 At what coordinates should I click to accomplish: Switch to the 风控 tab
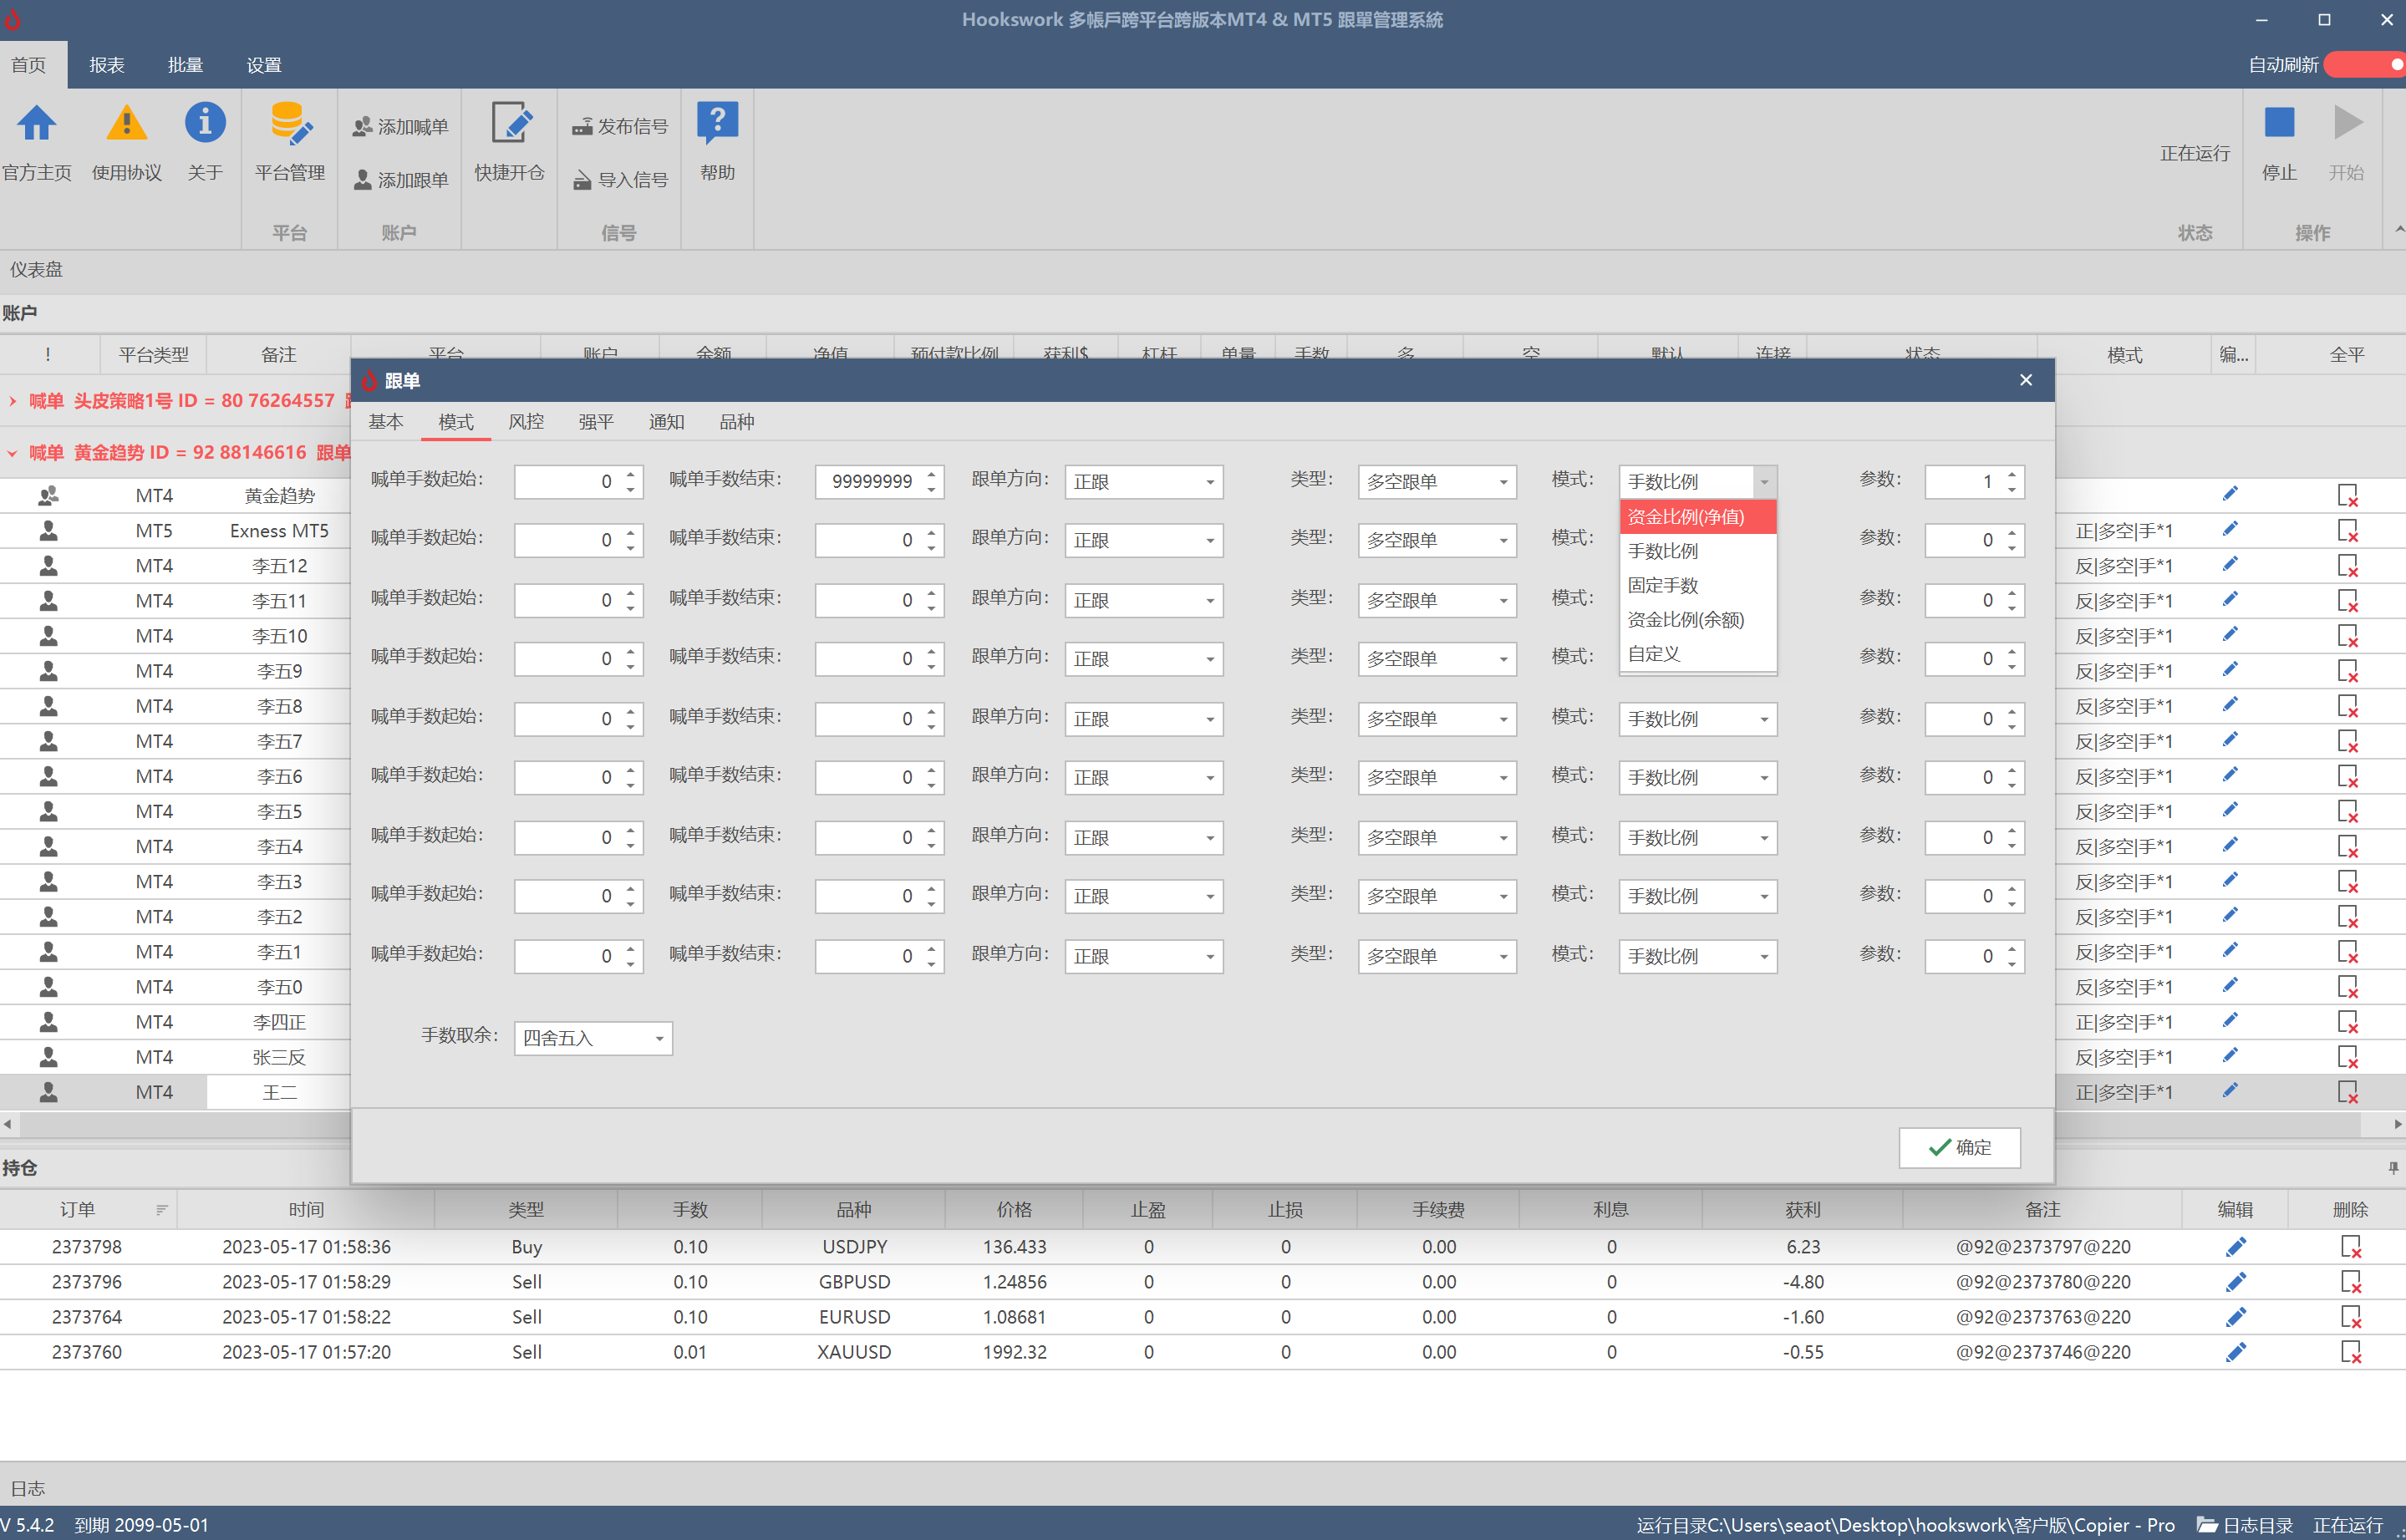(x=526, y=422)
